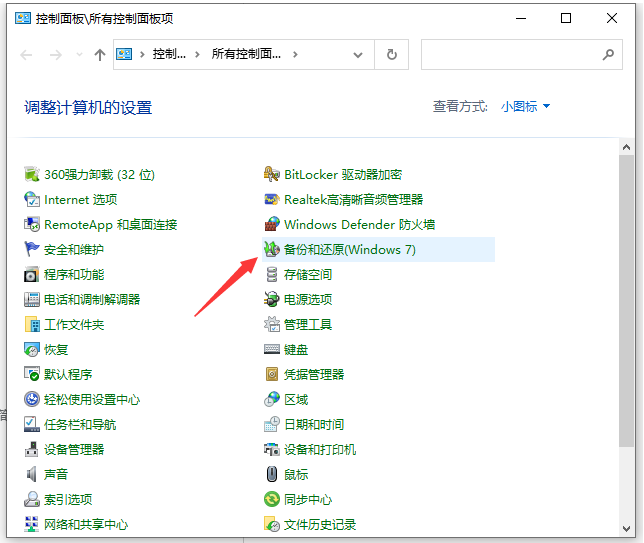Screen dimensions: 644x543
Task: Expand chevron before 控制... breadcrumb
Action: tap(143, 54)
